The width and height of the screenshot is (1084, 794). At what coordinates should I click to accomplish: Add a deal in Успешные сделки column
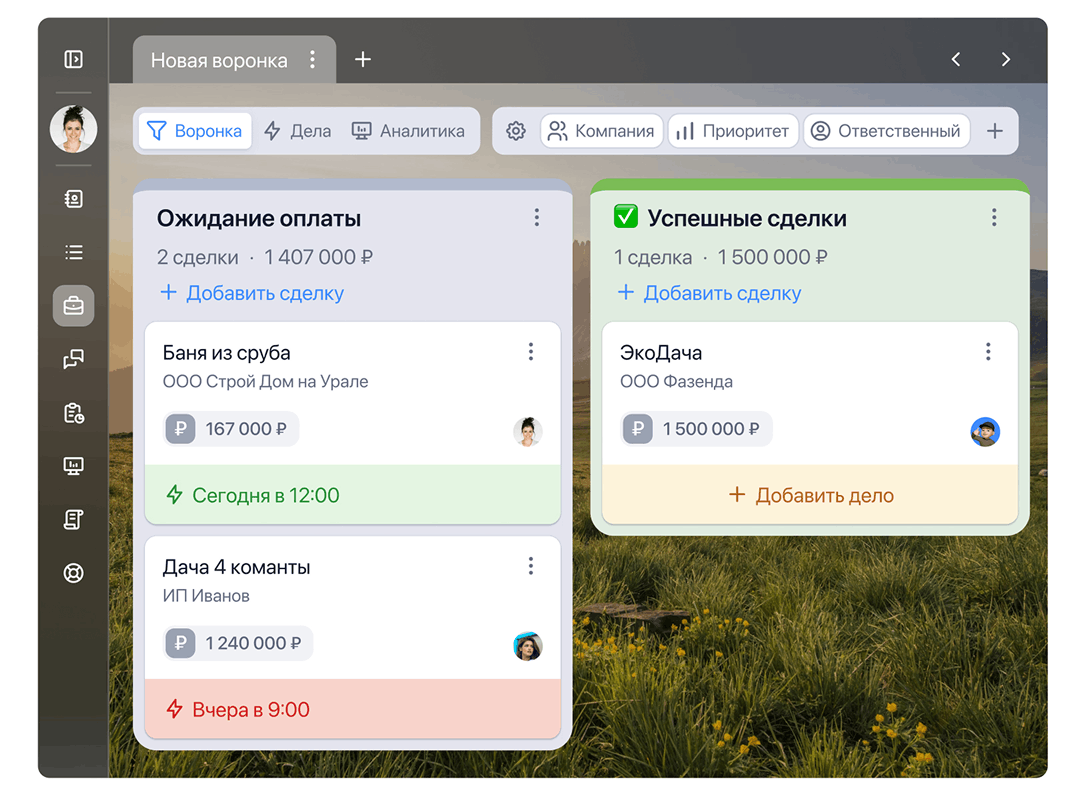709,293
